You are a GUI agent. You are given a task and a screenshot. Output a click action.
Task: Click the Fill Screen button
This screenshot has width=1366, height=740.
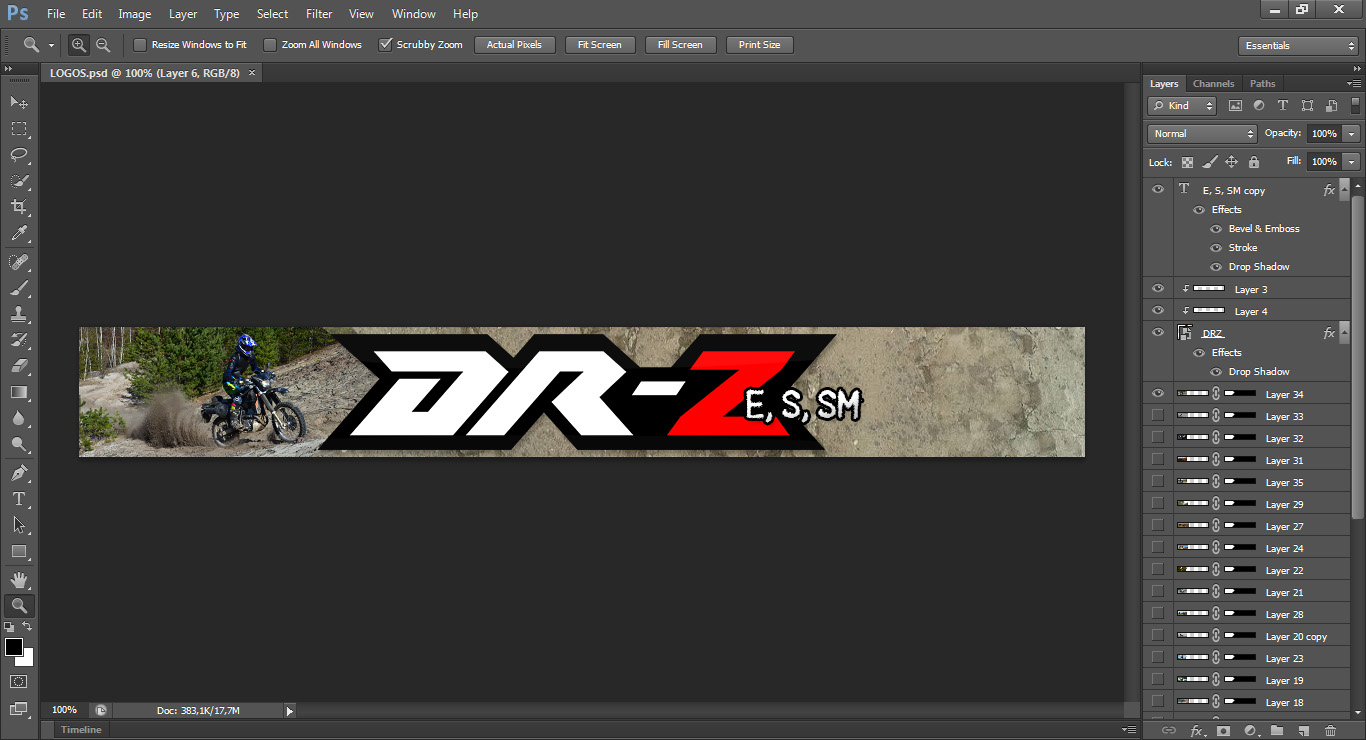click(x=680, y=45)
